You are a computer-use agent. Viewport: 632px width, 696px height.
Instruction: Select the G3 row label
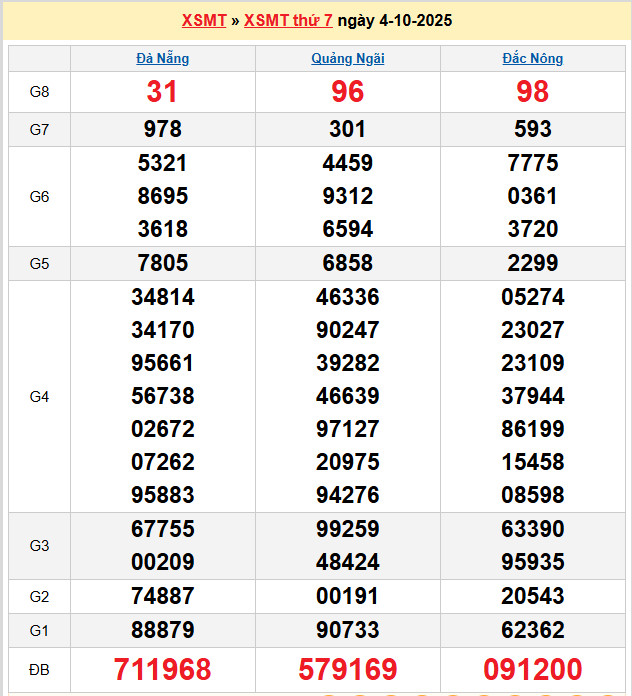pyautogui.click(x=39, y=546)
